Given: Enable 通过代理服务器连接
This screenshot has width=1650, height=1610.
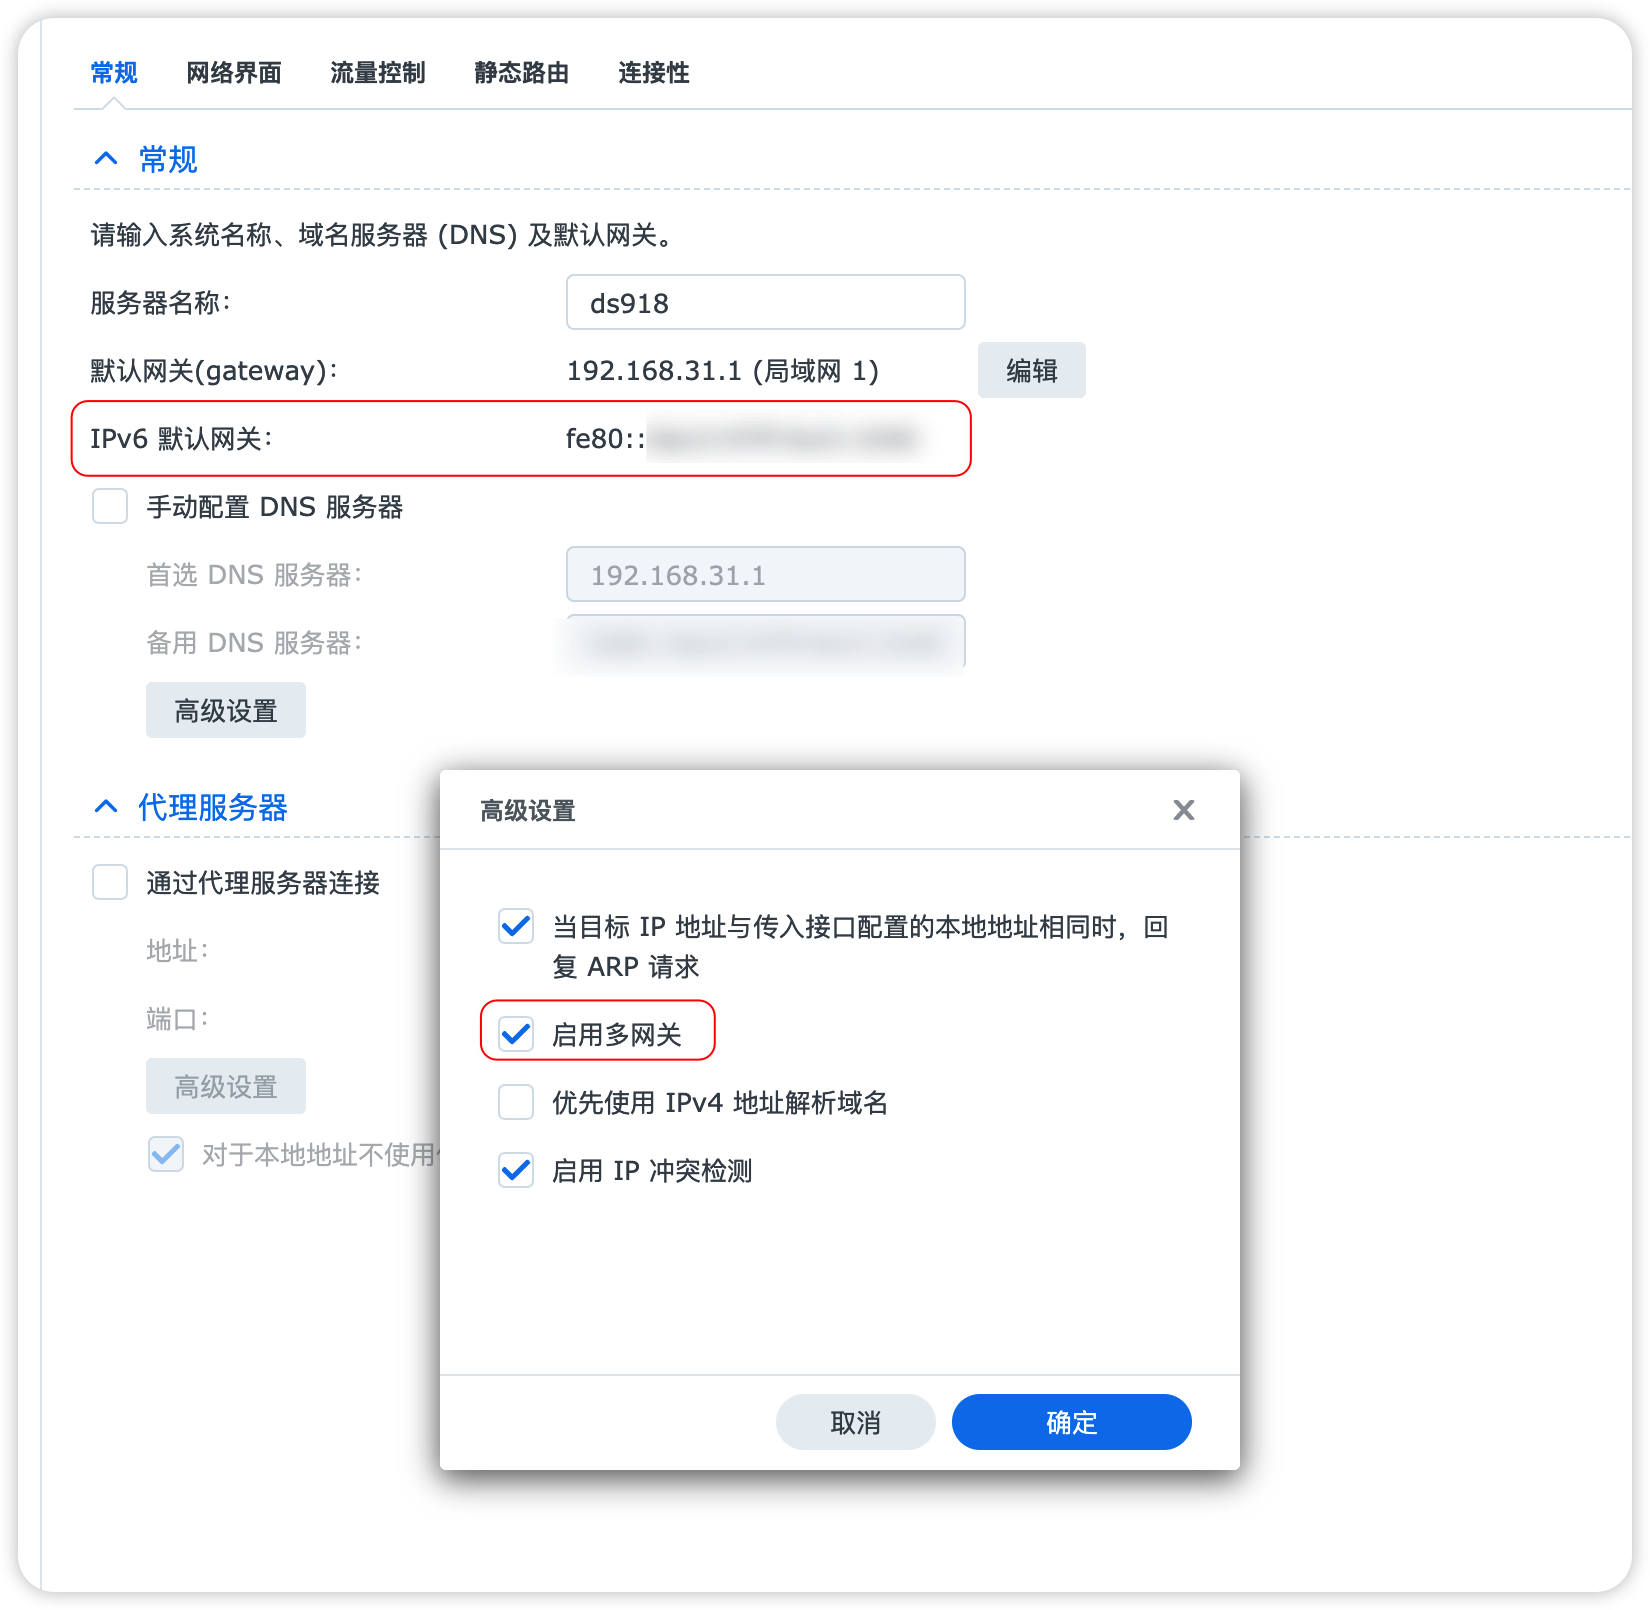Looking at the screenshot, I should click(x=109, y=883).
